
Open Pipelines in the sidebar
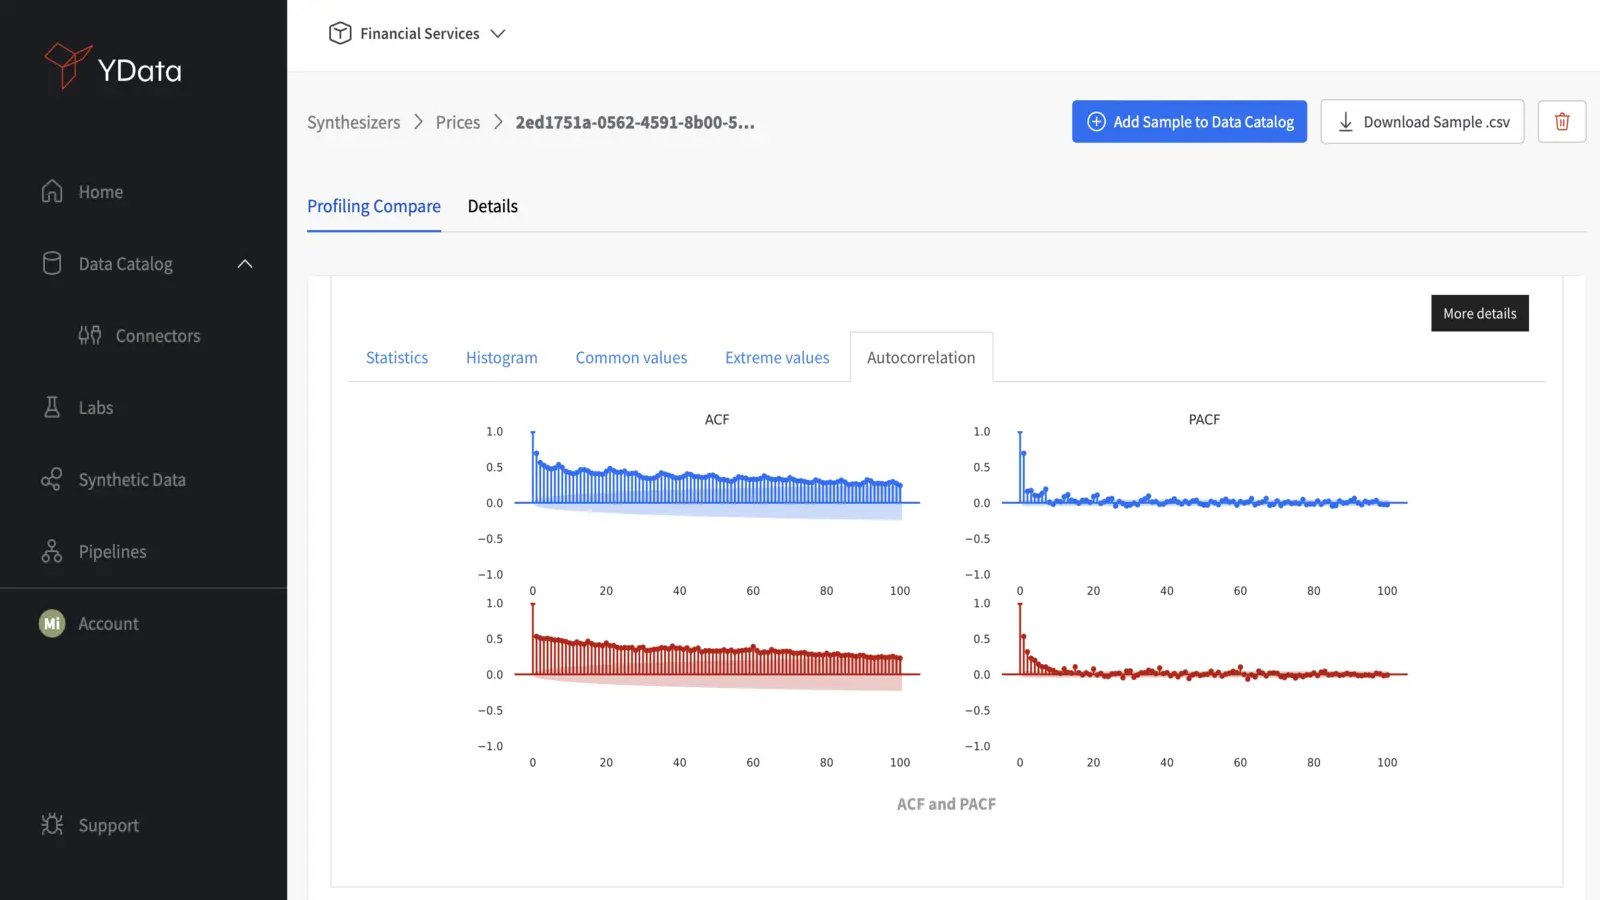[112, 551]
